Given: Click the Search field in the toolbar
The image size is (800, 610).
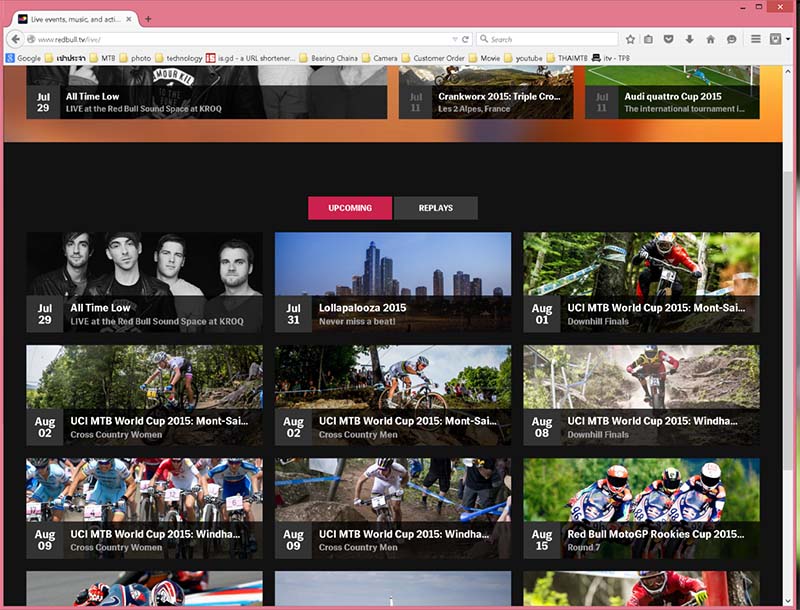Looking at the screenshot, I should click(x=547, y=39).
